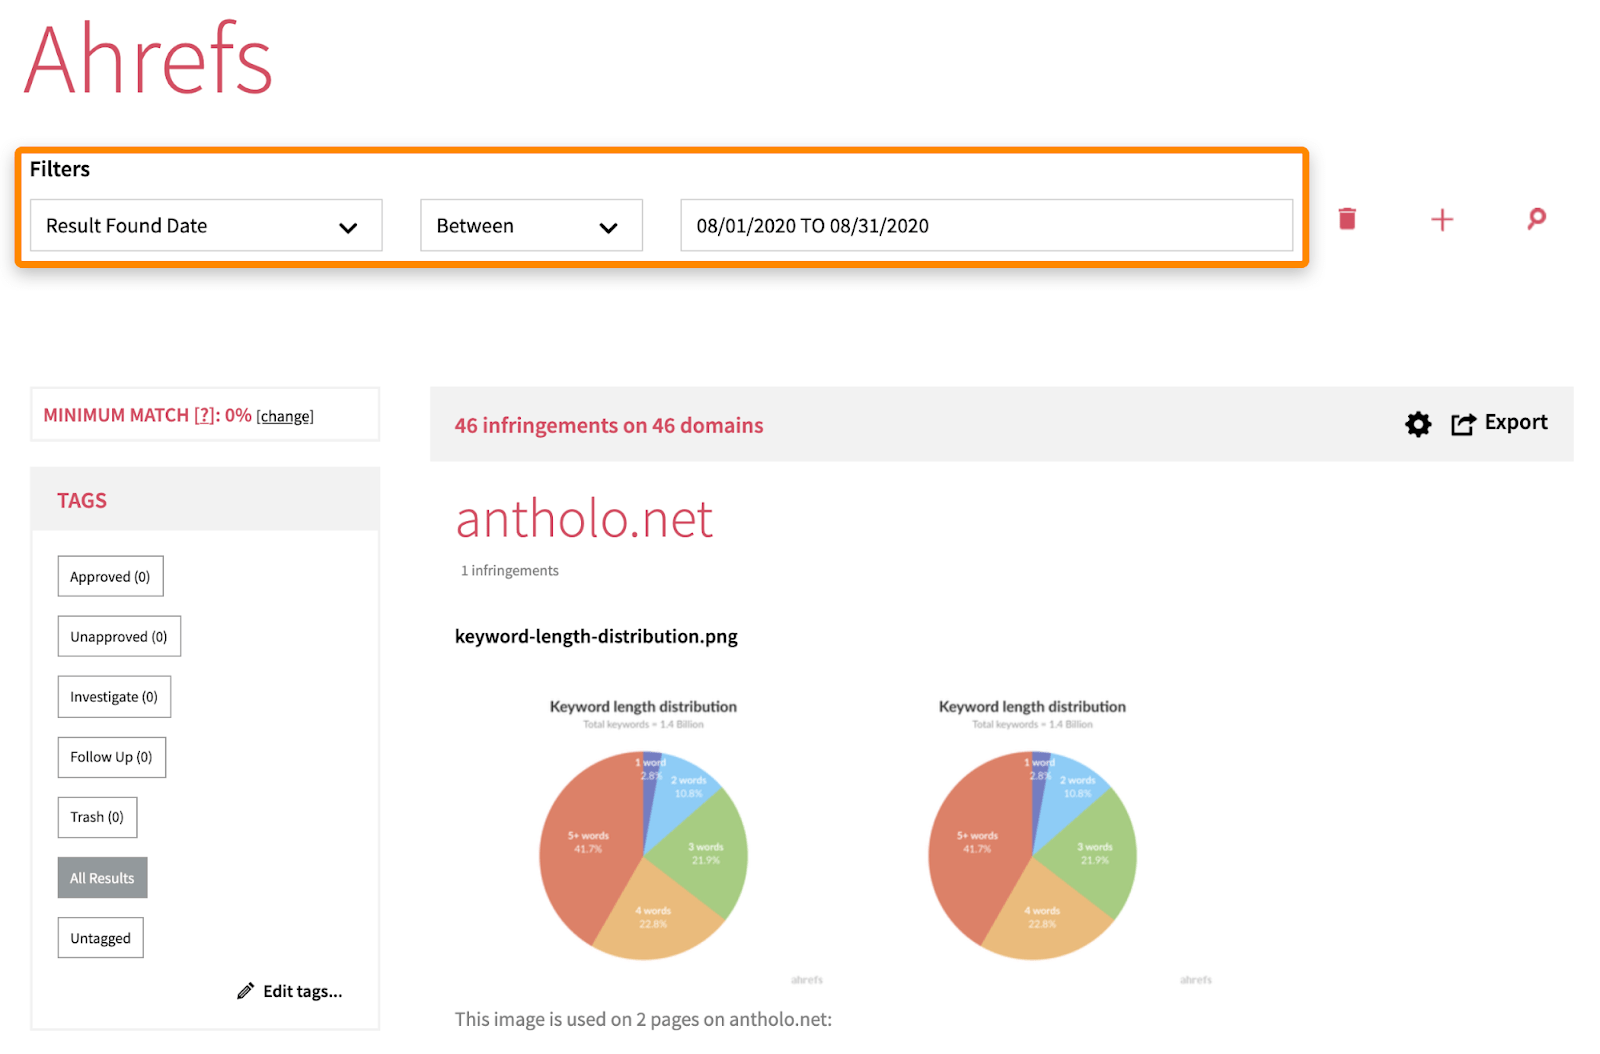The width and height of the screenshot is (1600, 1054).
Task: Click the Export share icon
Action: click(x=1463, y=424)
